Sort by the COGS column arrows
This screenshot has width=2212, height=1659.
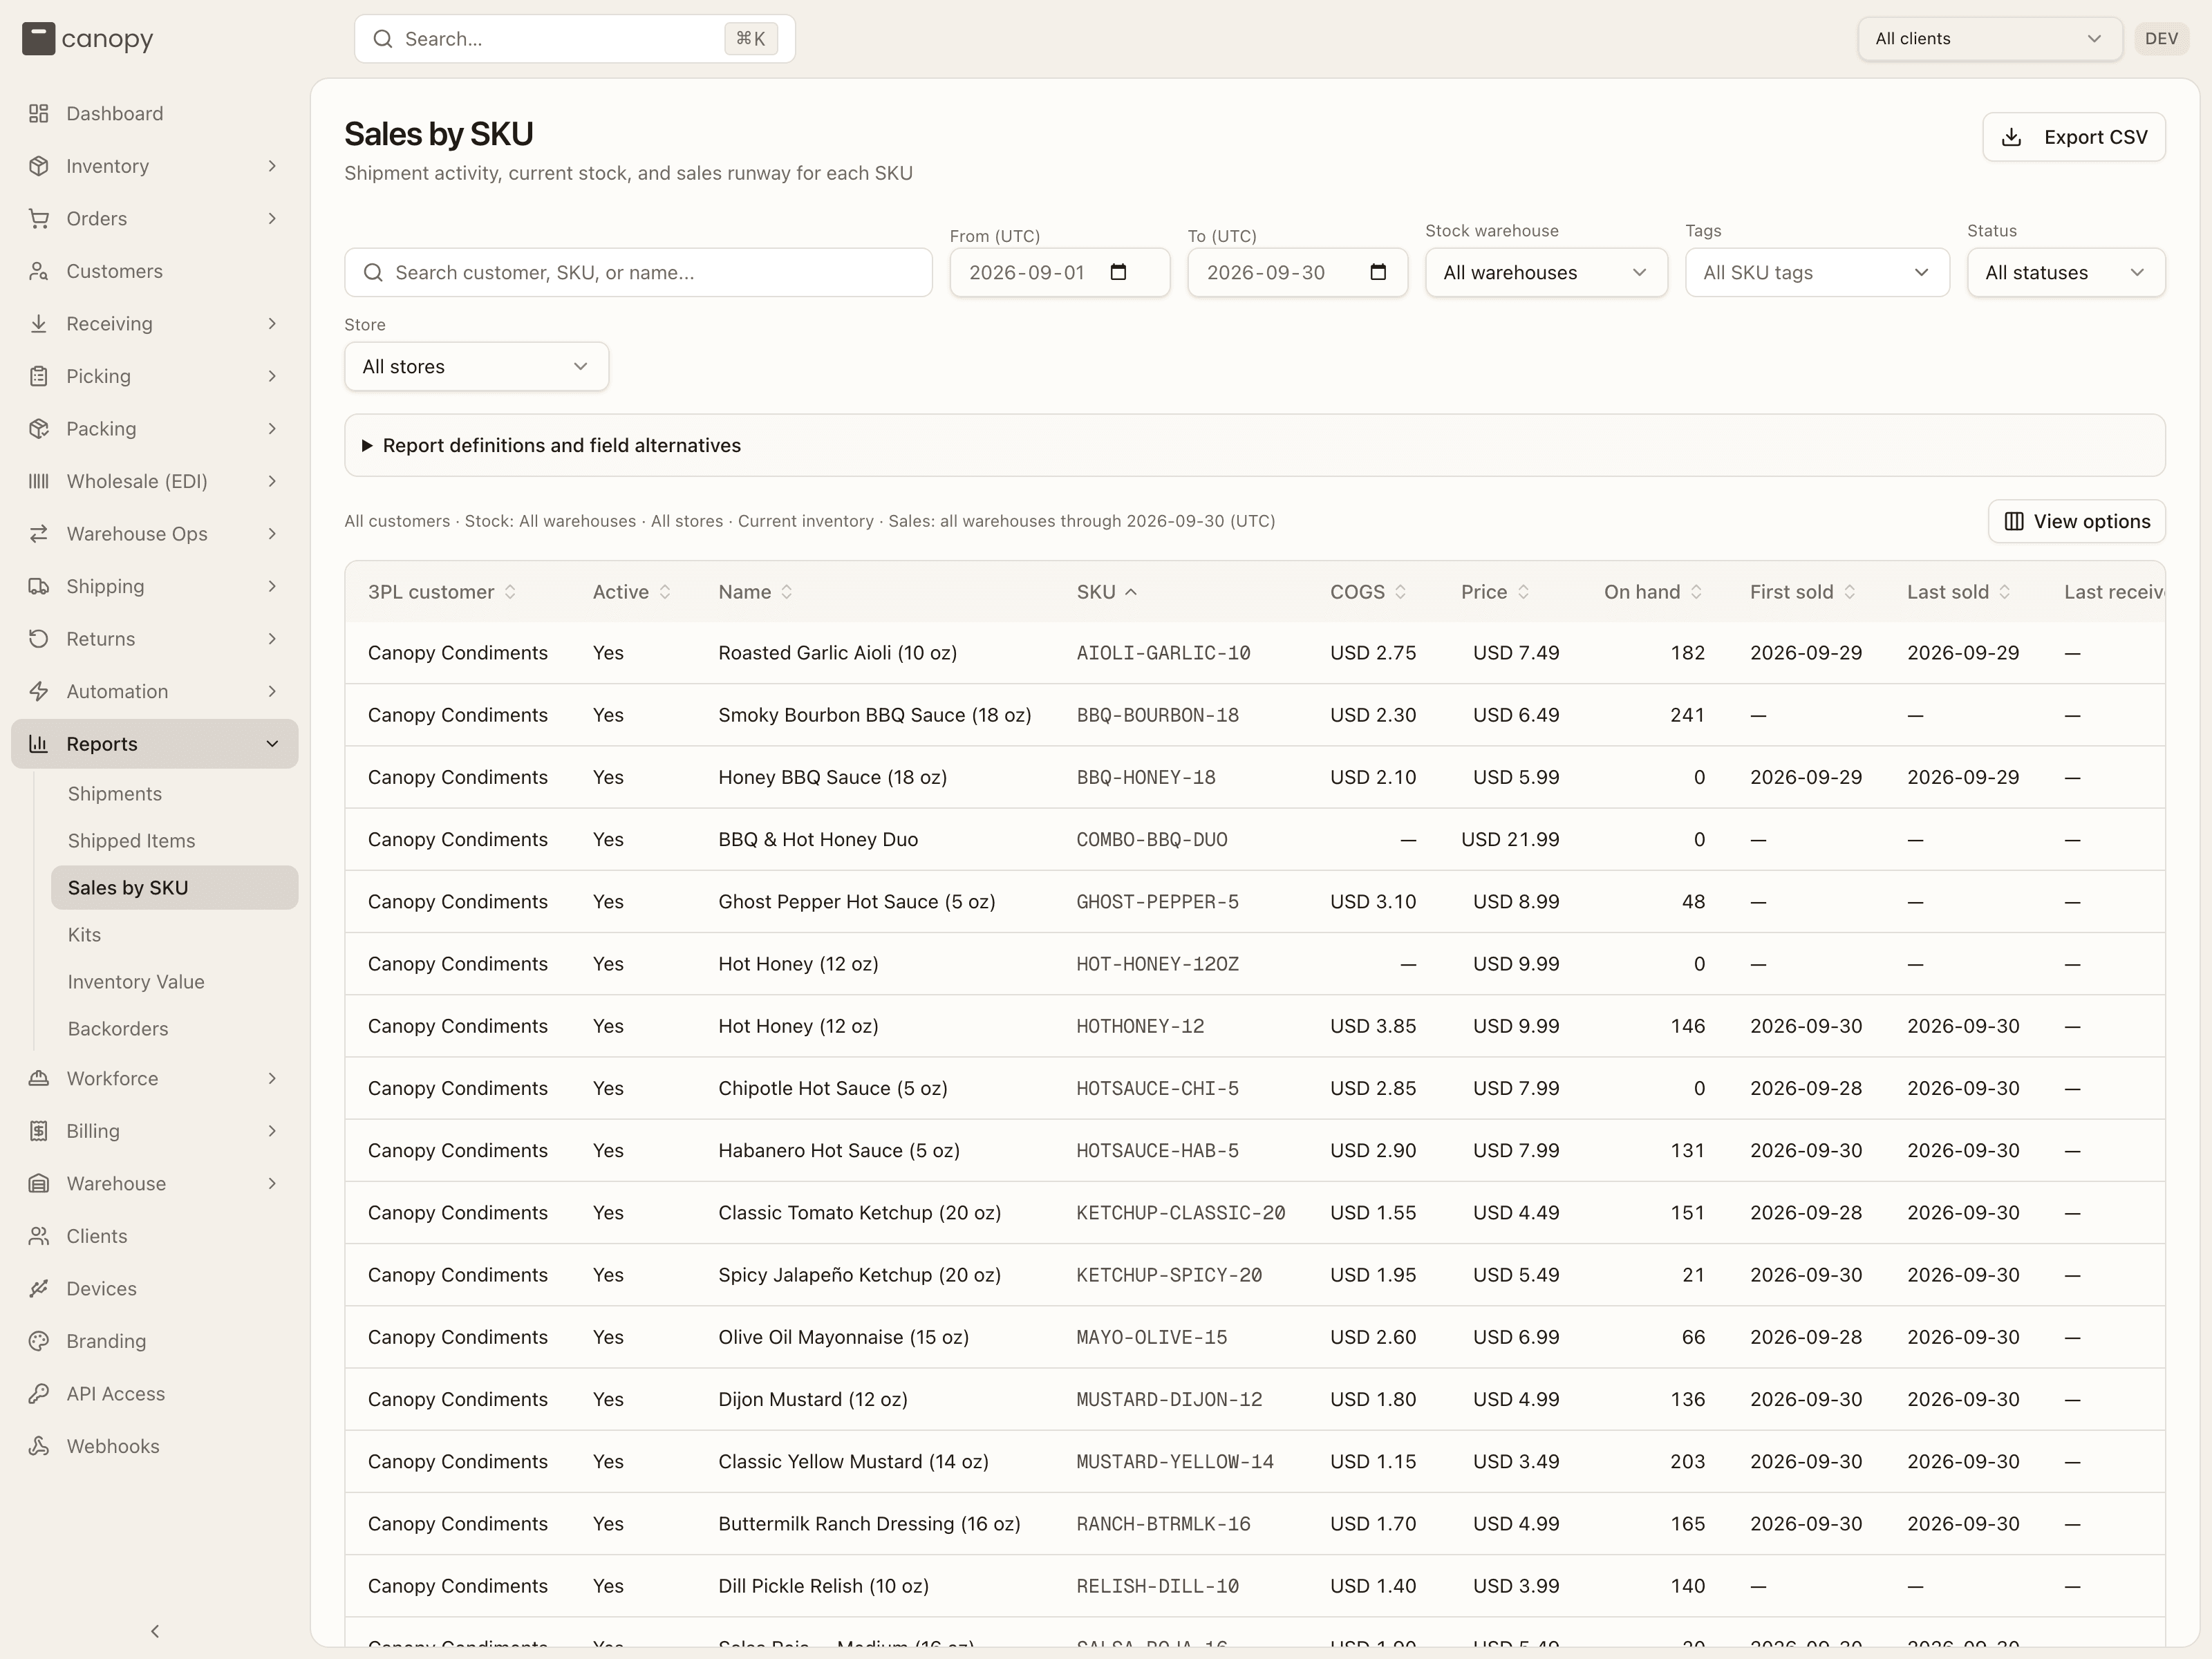pyautogui.click(x=1401, y=592)
